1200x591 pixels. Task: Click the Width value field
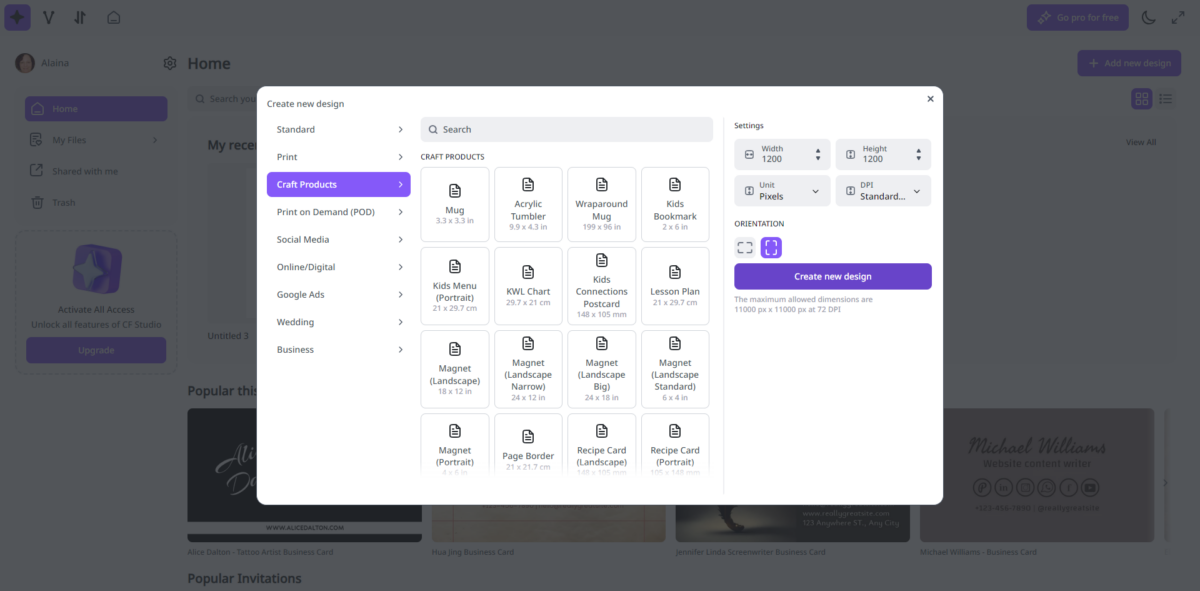(x=782, y=154)
